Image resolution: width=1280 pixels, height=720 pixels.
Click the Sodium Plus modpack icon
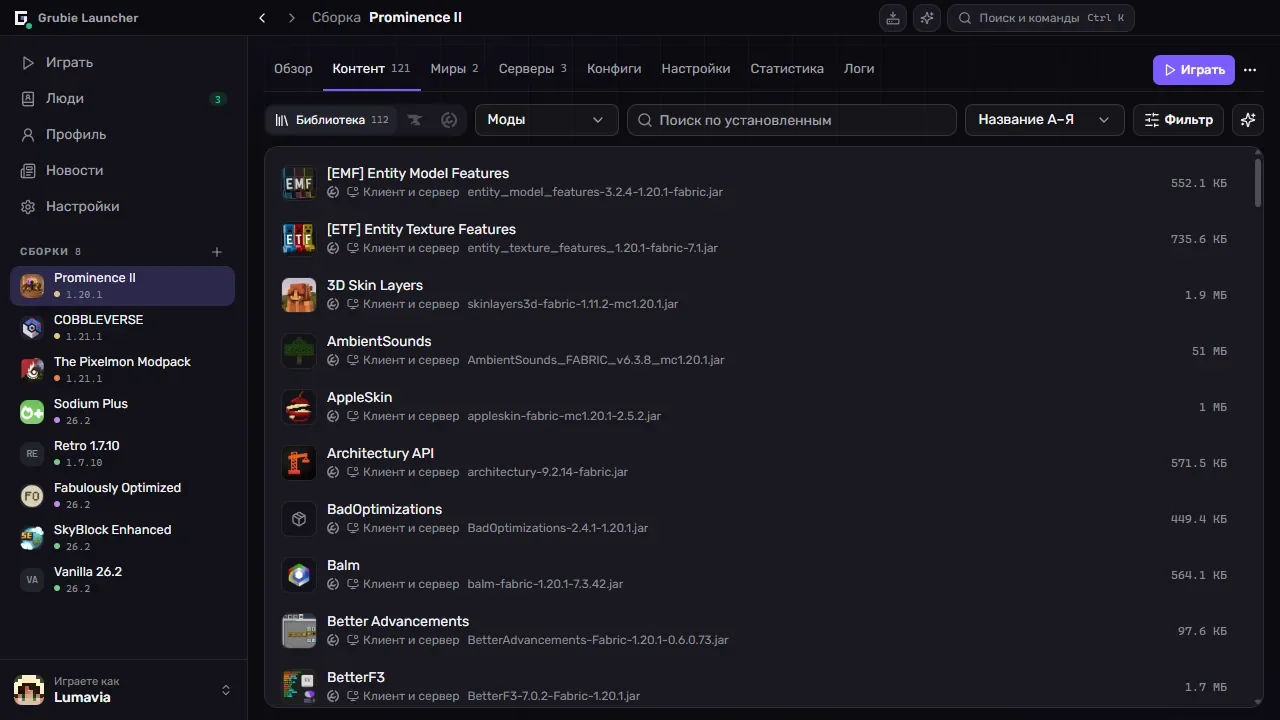[x=32, y=412]
